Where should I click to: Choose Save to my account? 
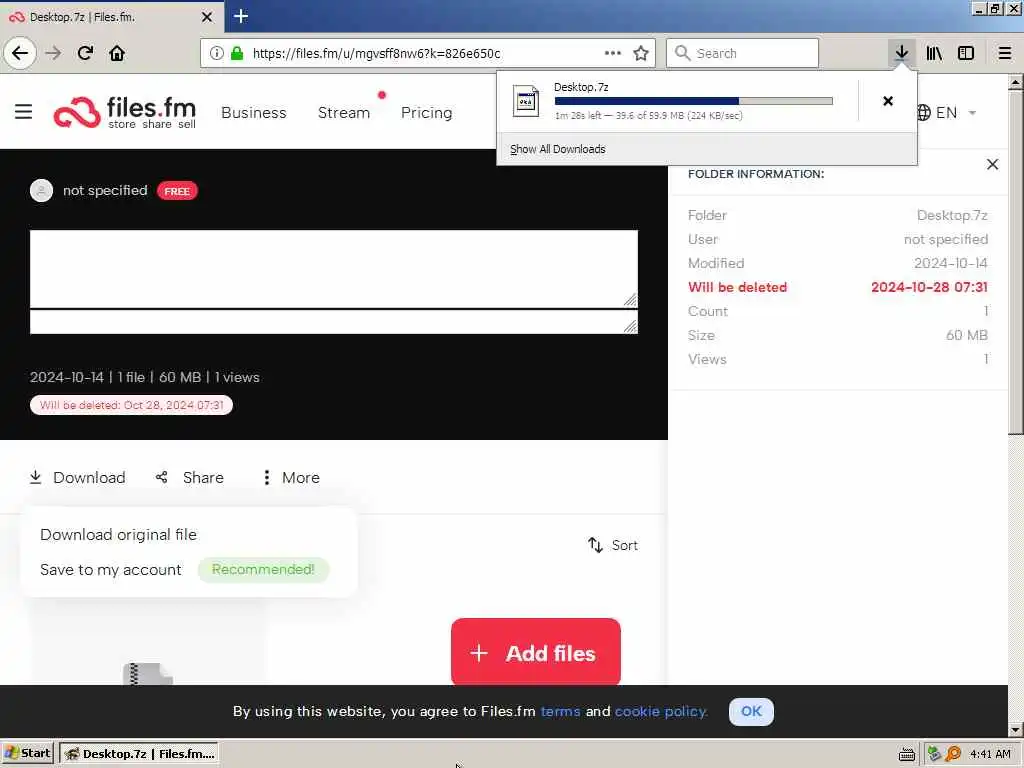click(x=110, y=569)
